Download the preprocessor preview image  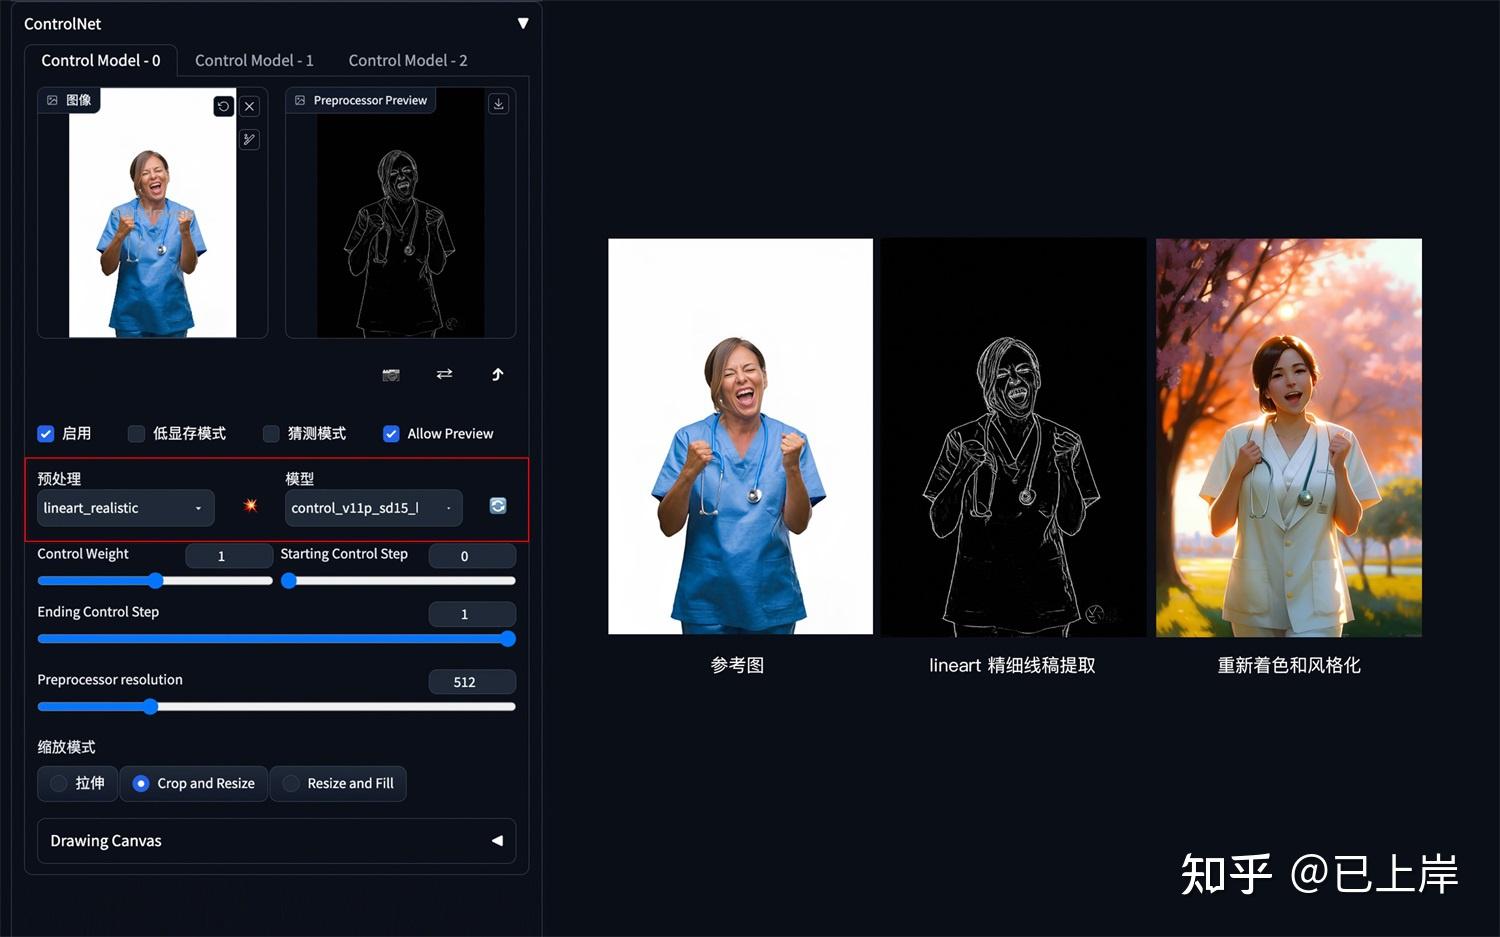point(498,103)
